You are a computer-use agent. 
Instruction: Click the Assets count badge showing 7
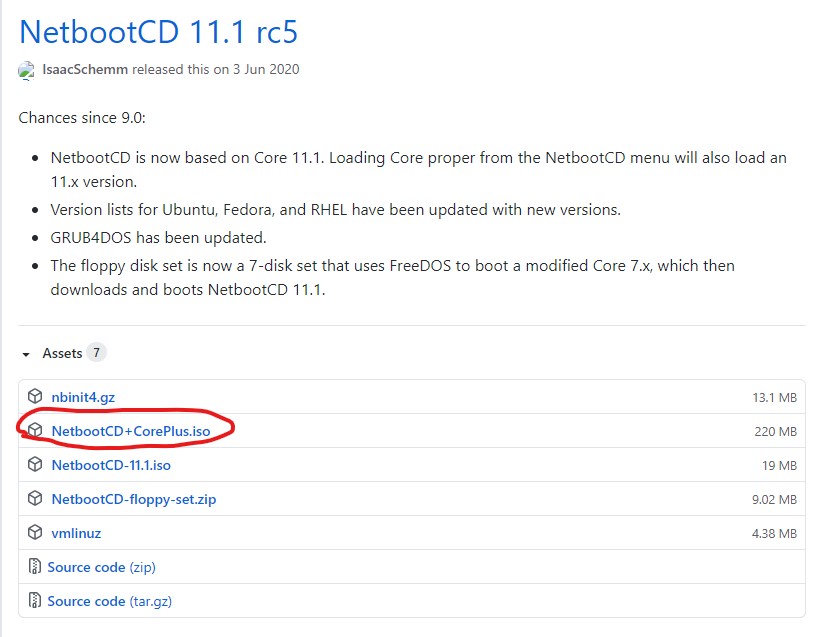point(95,353)
